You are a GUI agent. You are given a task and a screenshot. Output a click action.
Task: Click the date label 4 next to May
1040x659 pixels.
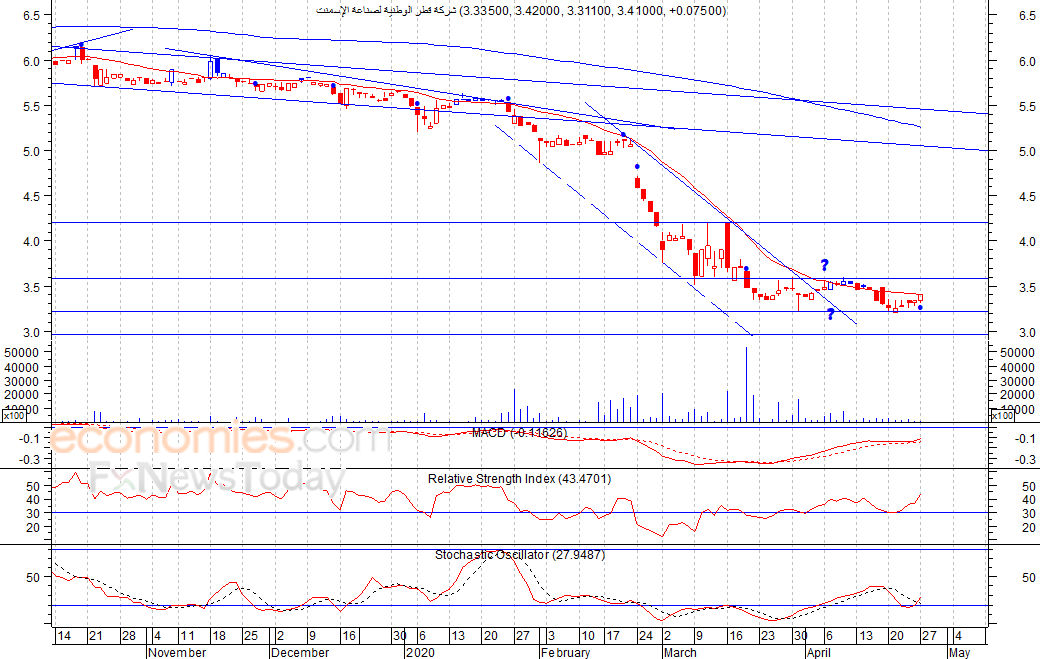[x=958, y=636]
